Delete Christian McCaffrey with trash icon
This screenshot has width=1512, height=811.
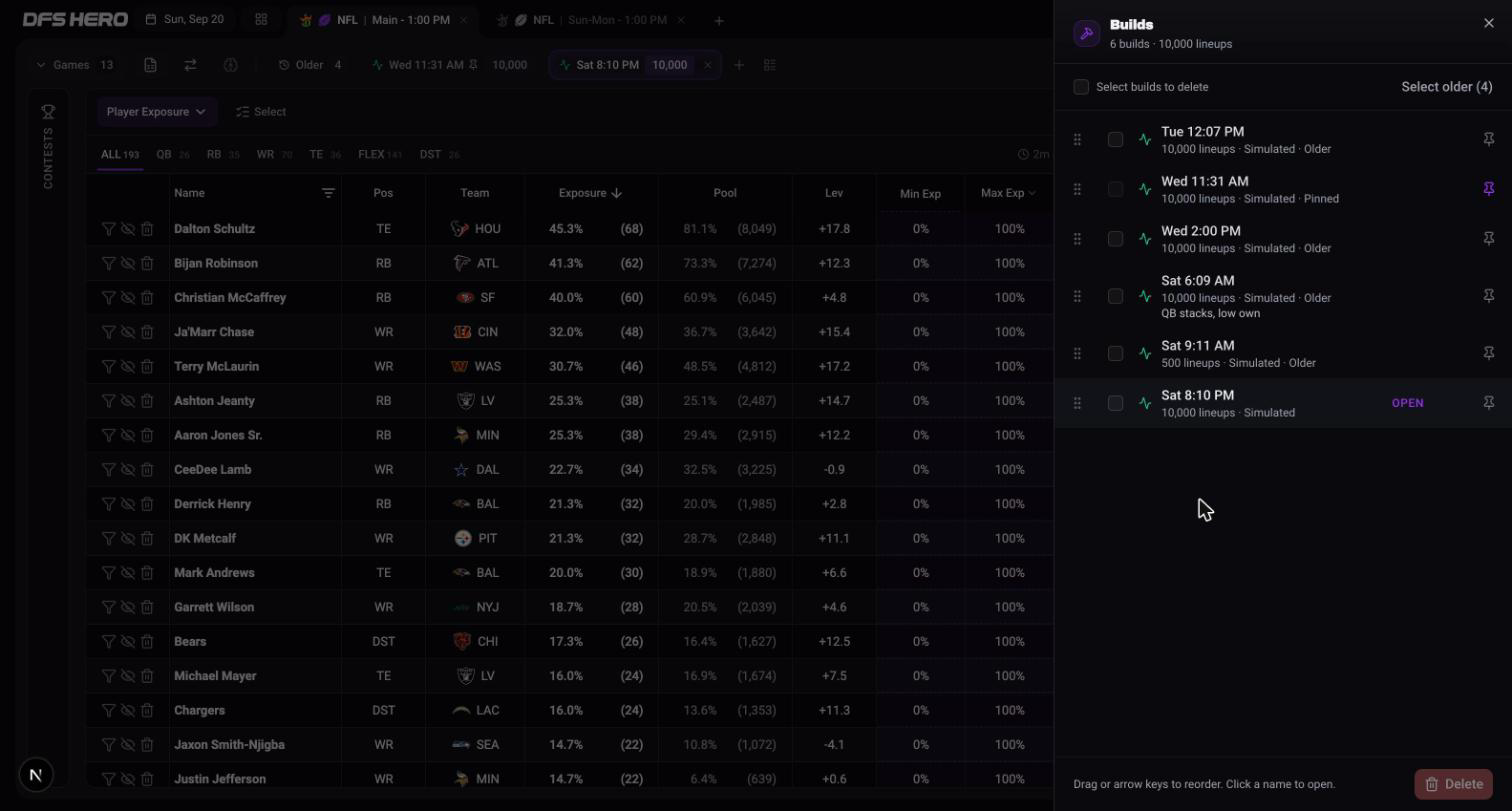[146, 297]
